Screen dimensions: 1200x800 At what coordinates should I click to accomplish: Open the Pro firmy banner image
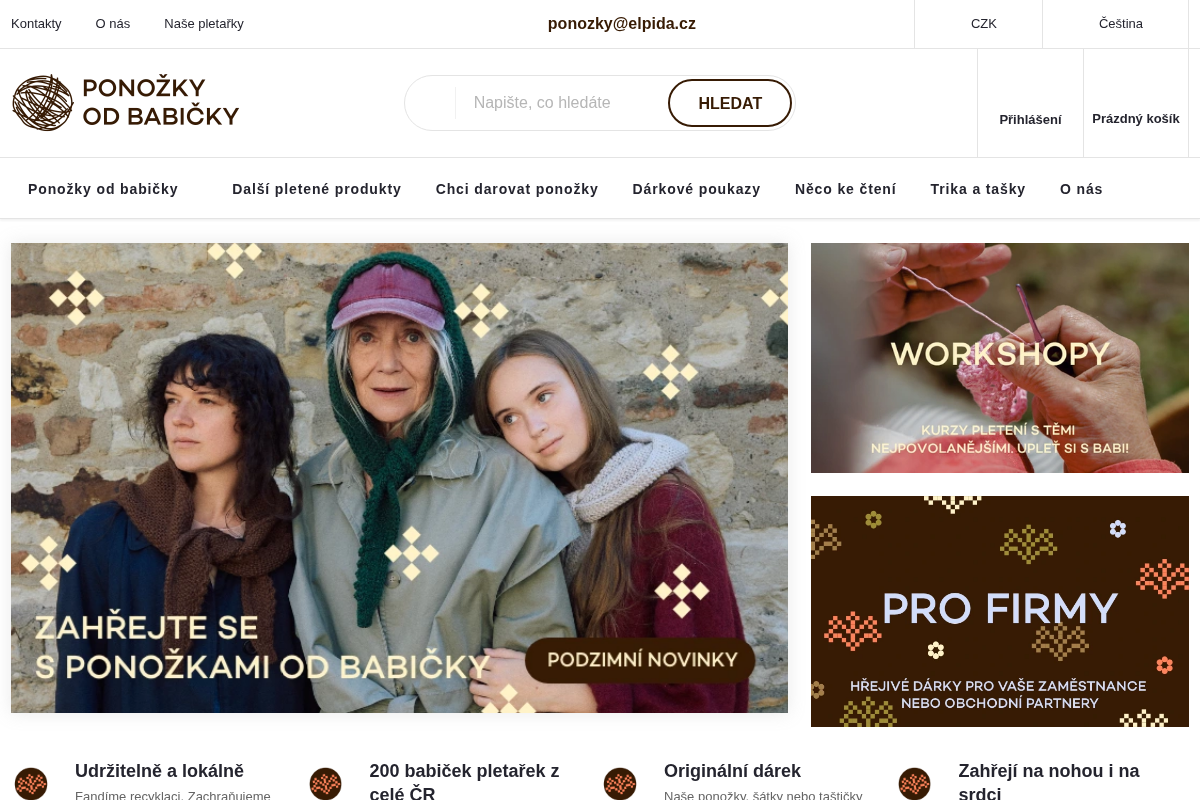point(1000,612)
